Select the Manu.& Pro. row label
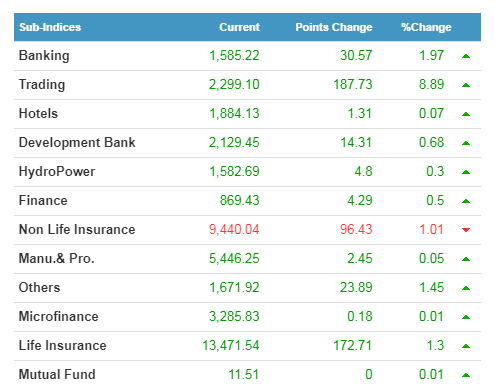 tap(56, 258)
